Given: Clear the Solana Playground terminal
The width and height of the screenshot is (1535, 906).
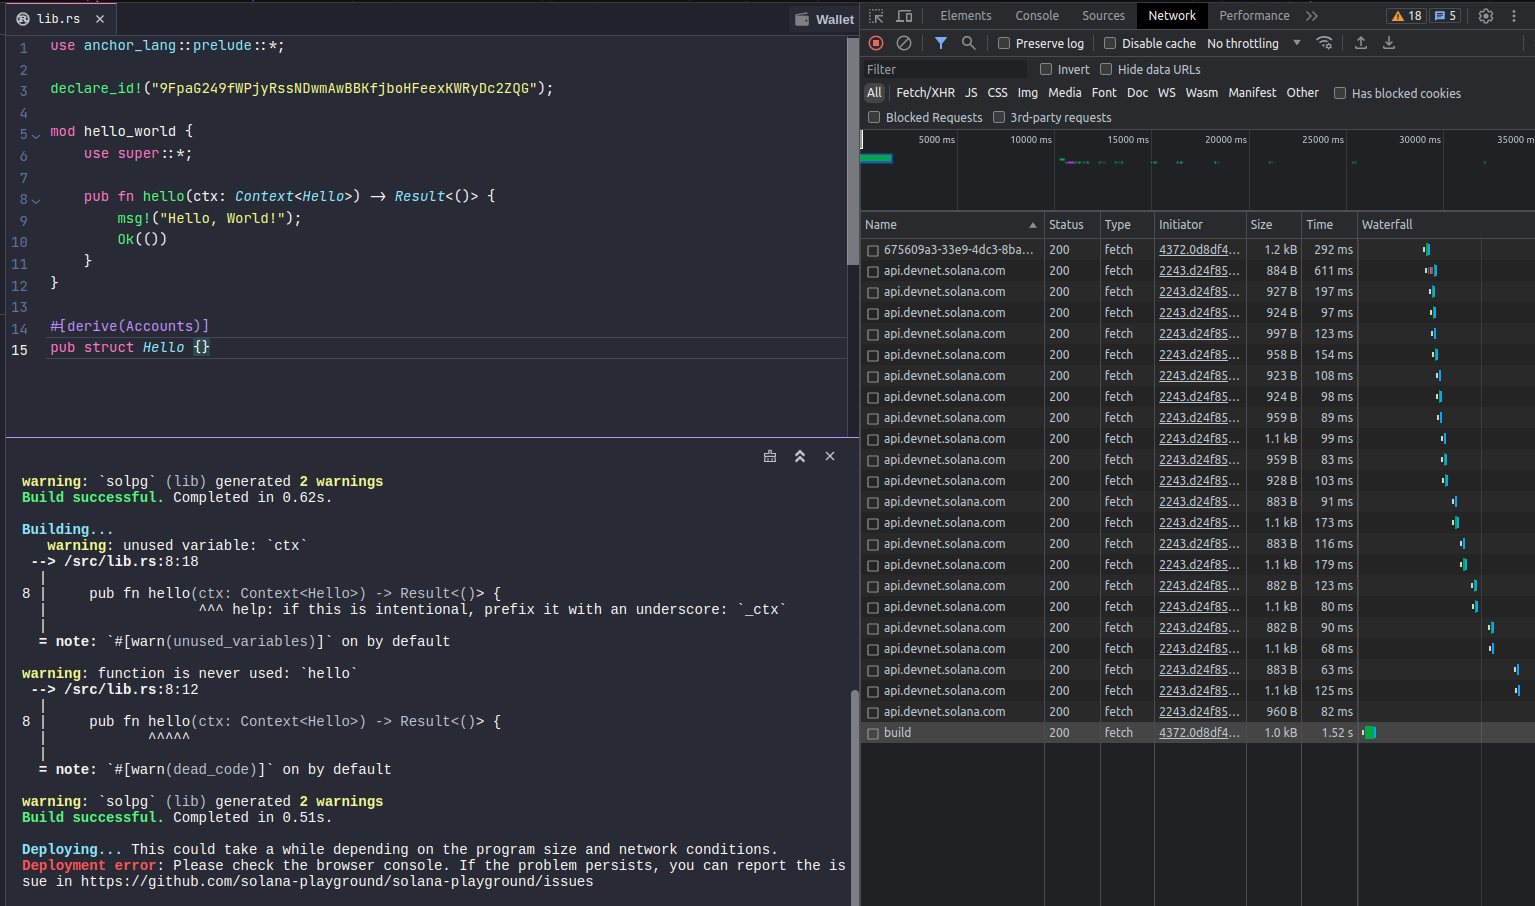Looking at the screenshot, I should click(x=770, y=456).
